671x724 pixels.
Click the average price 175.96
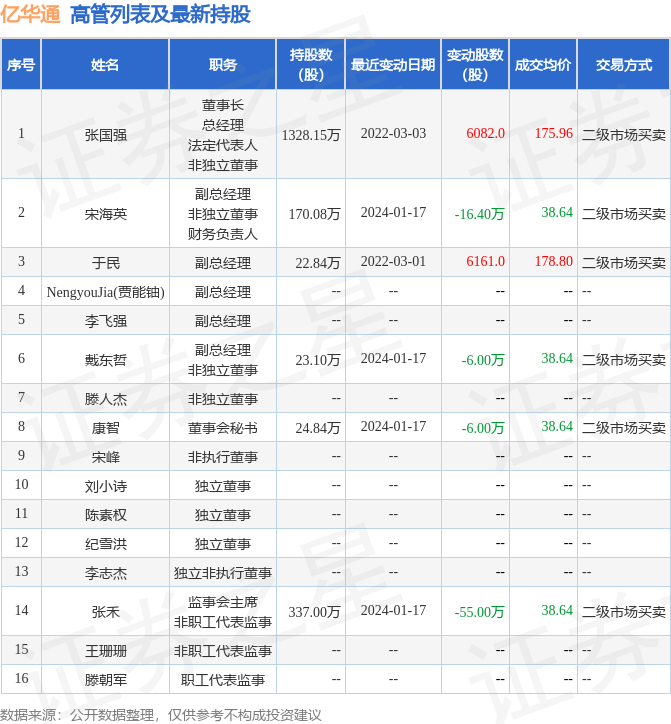[554, 133]
